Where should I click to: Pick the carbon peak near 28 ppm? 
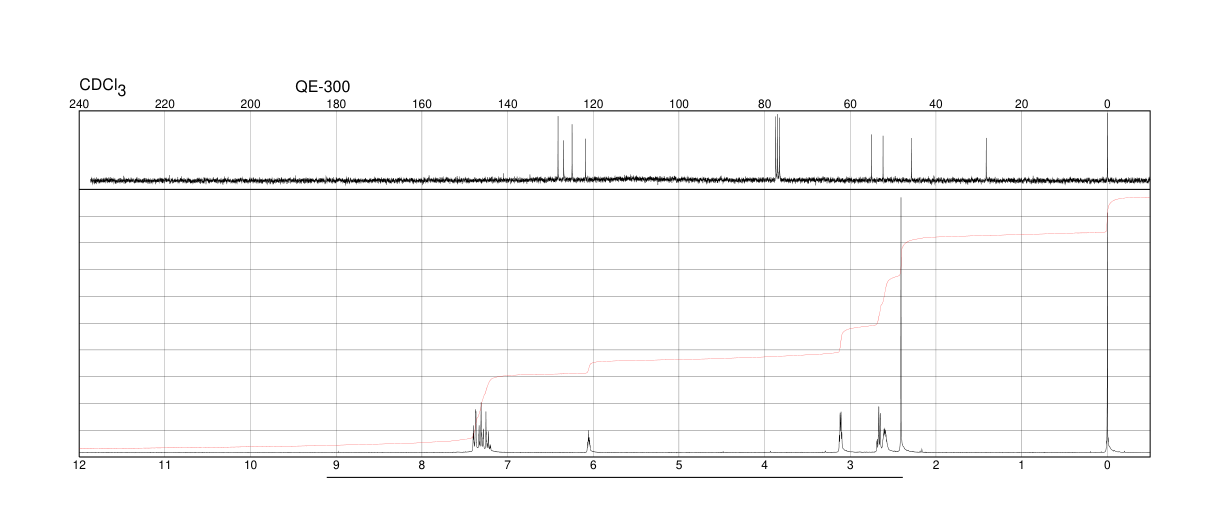tap(986, 159)
